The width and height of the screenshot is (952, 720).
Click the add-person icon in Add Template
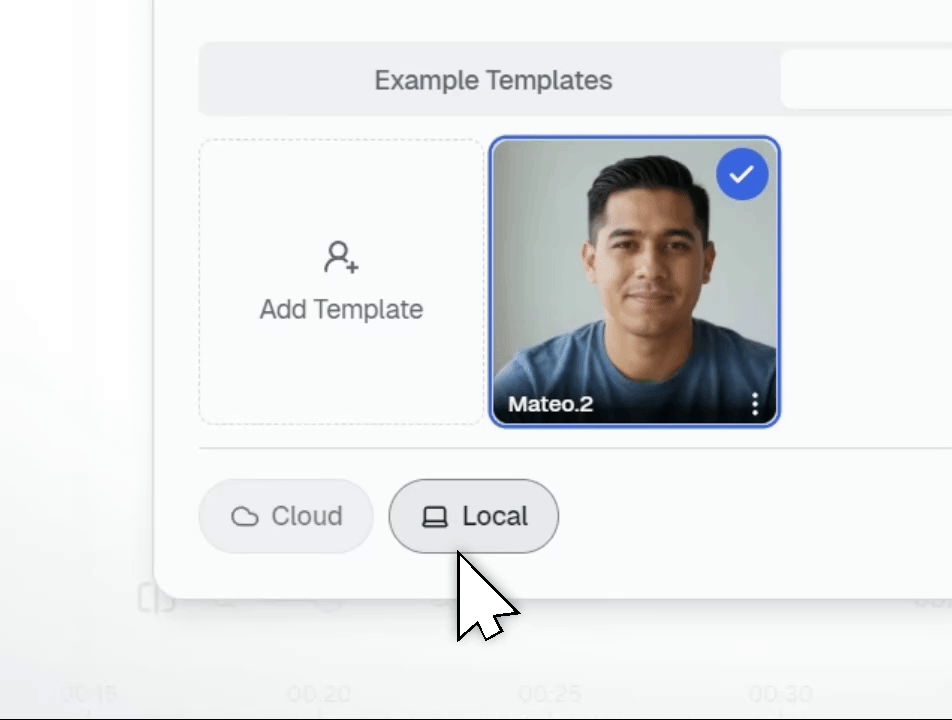(x=341, y=257)
